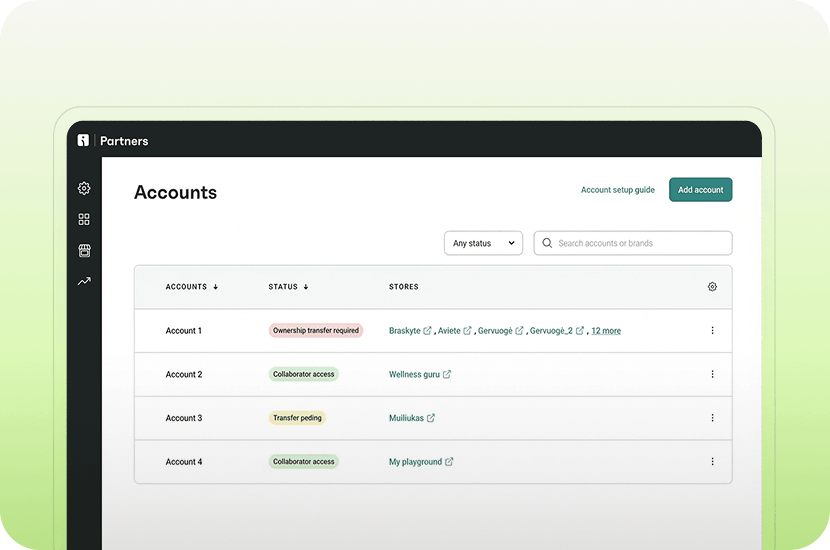Open the three-dot menu for Account 3

coord(712,418)
